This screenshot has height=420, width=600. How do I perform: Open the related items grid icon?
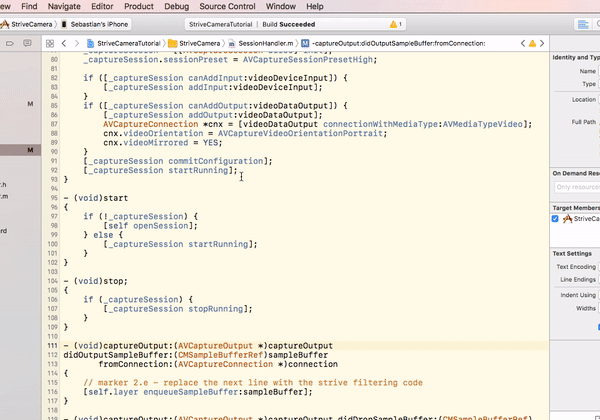(x=50, y=43)
